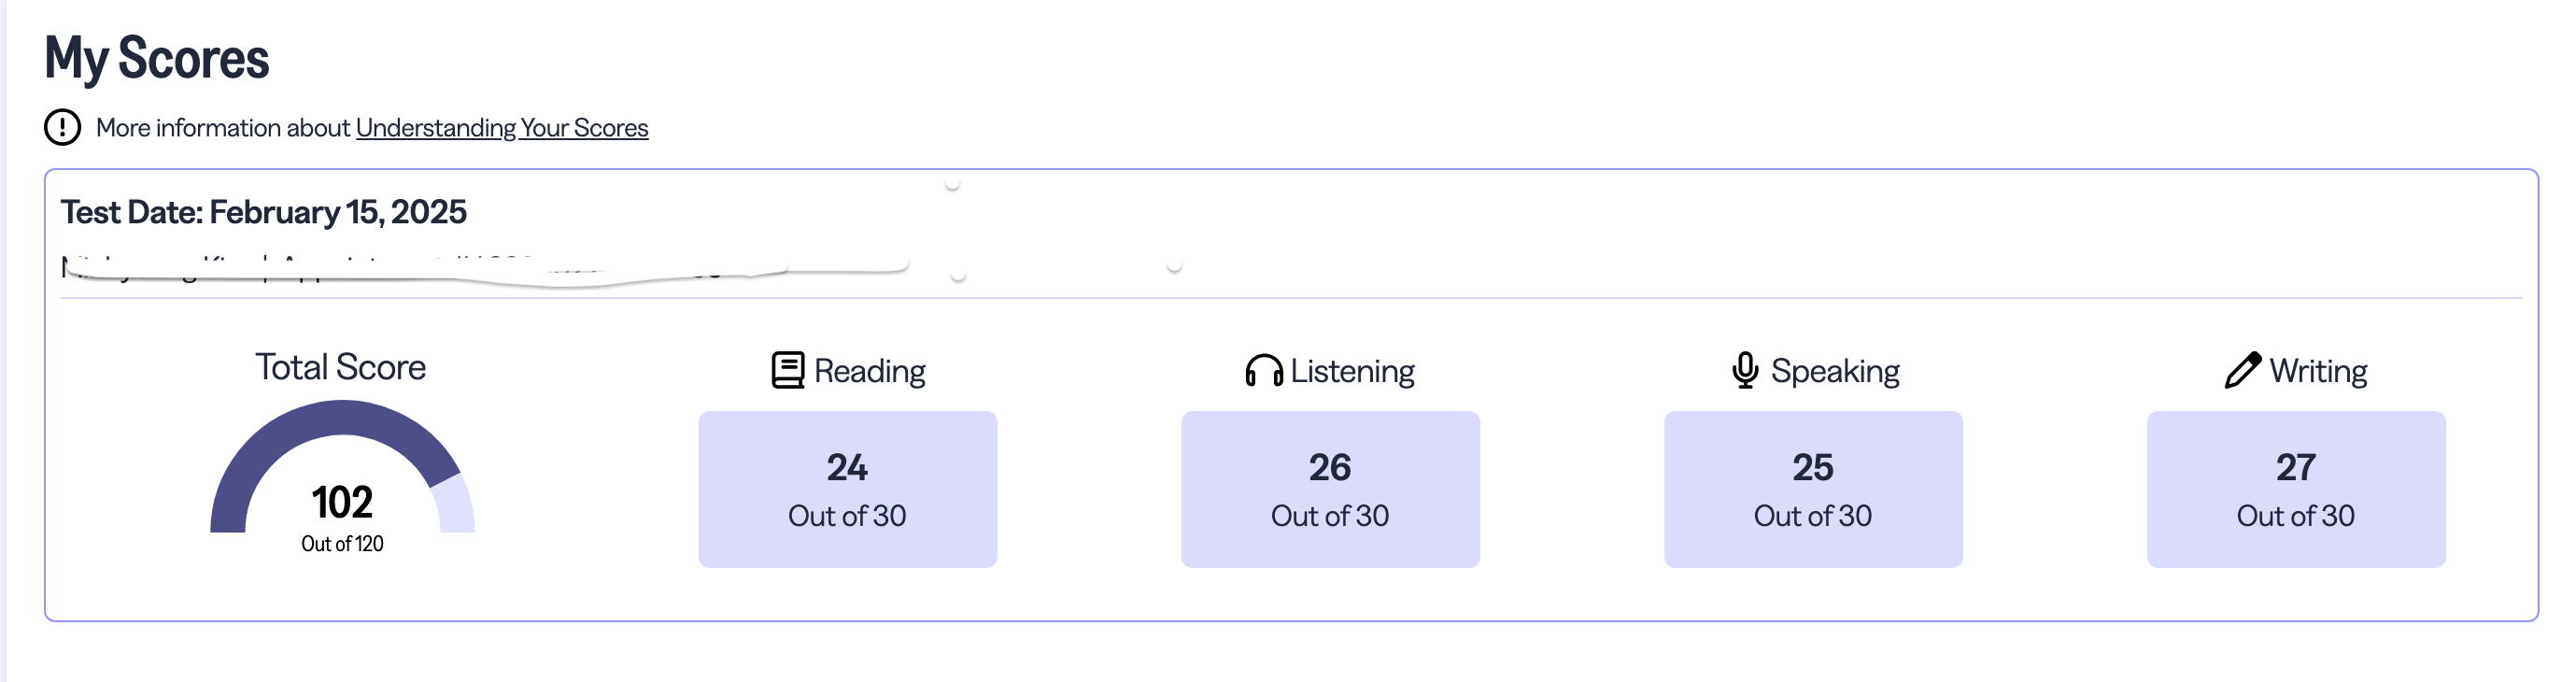Click the Writing pencil icon
This screenshot has height=682, width=2576.
2242,370
